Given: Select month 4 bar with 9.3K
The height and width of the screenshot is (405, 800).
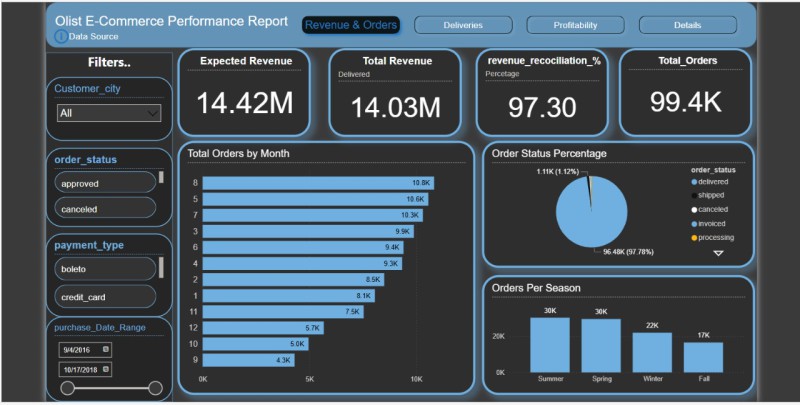Looking at the screenshot, I should (x=302, y=264).
